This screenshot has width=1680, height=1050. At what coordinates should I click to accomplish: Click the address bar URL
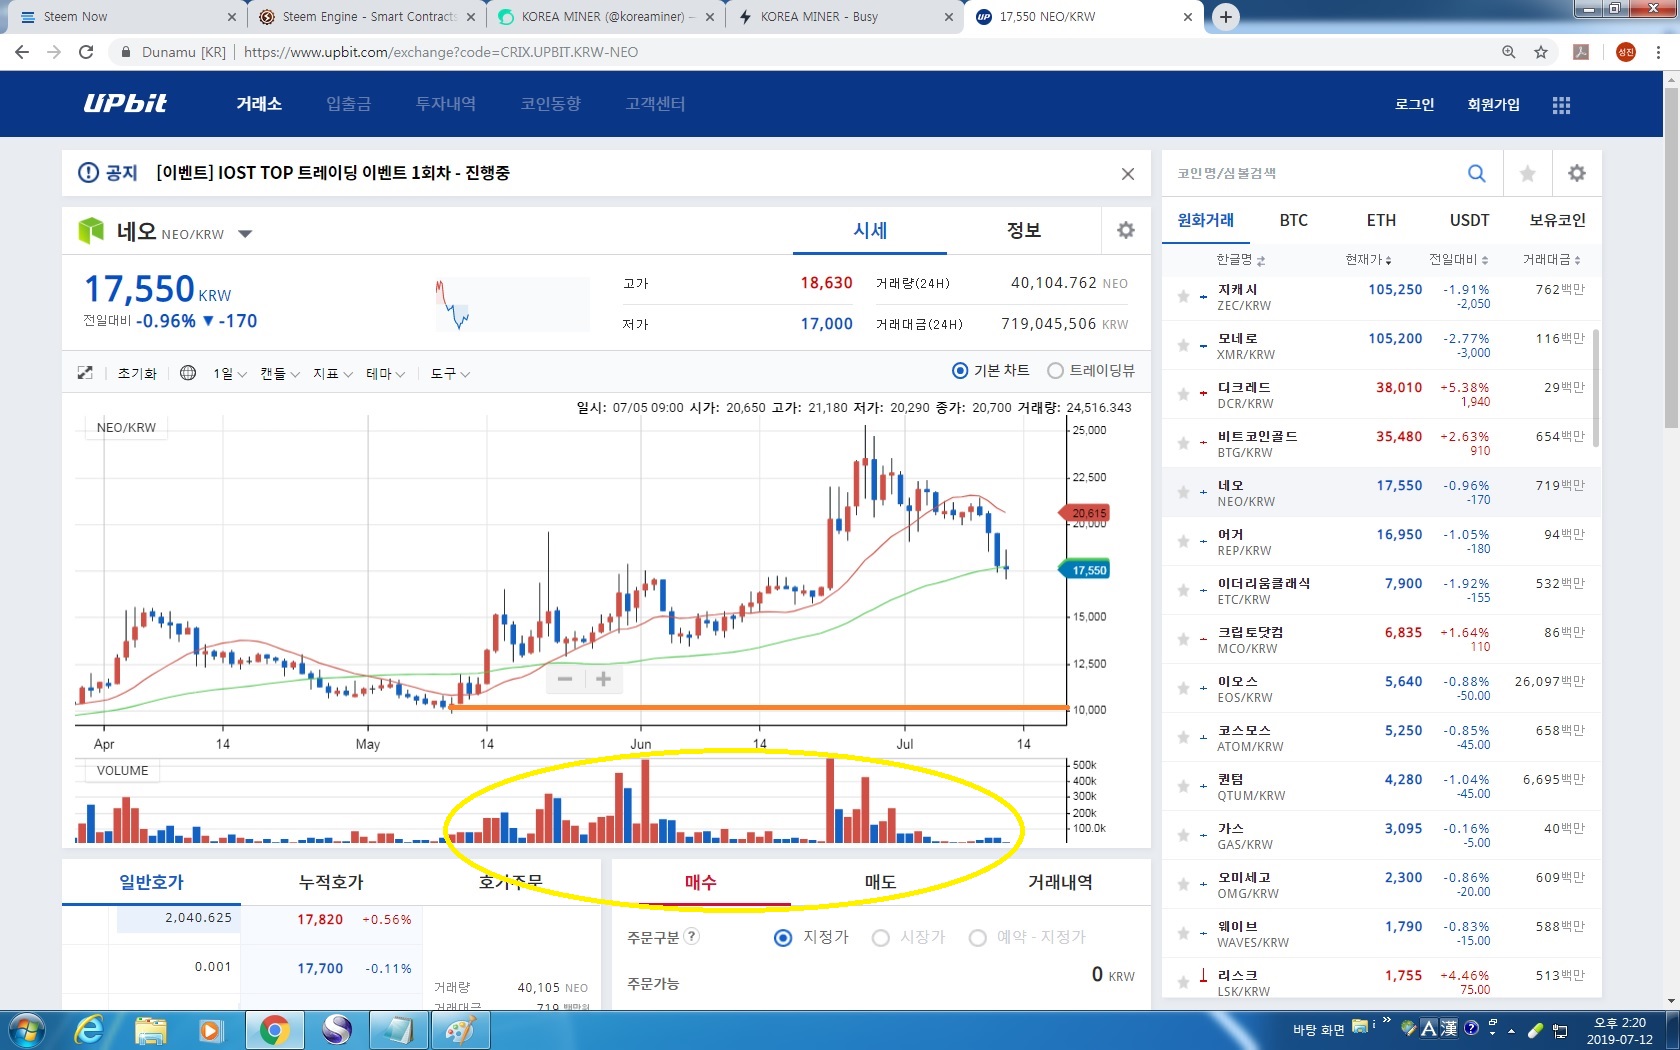[440, 52]
